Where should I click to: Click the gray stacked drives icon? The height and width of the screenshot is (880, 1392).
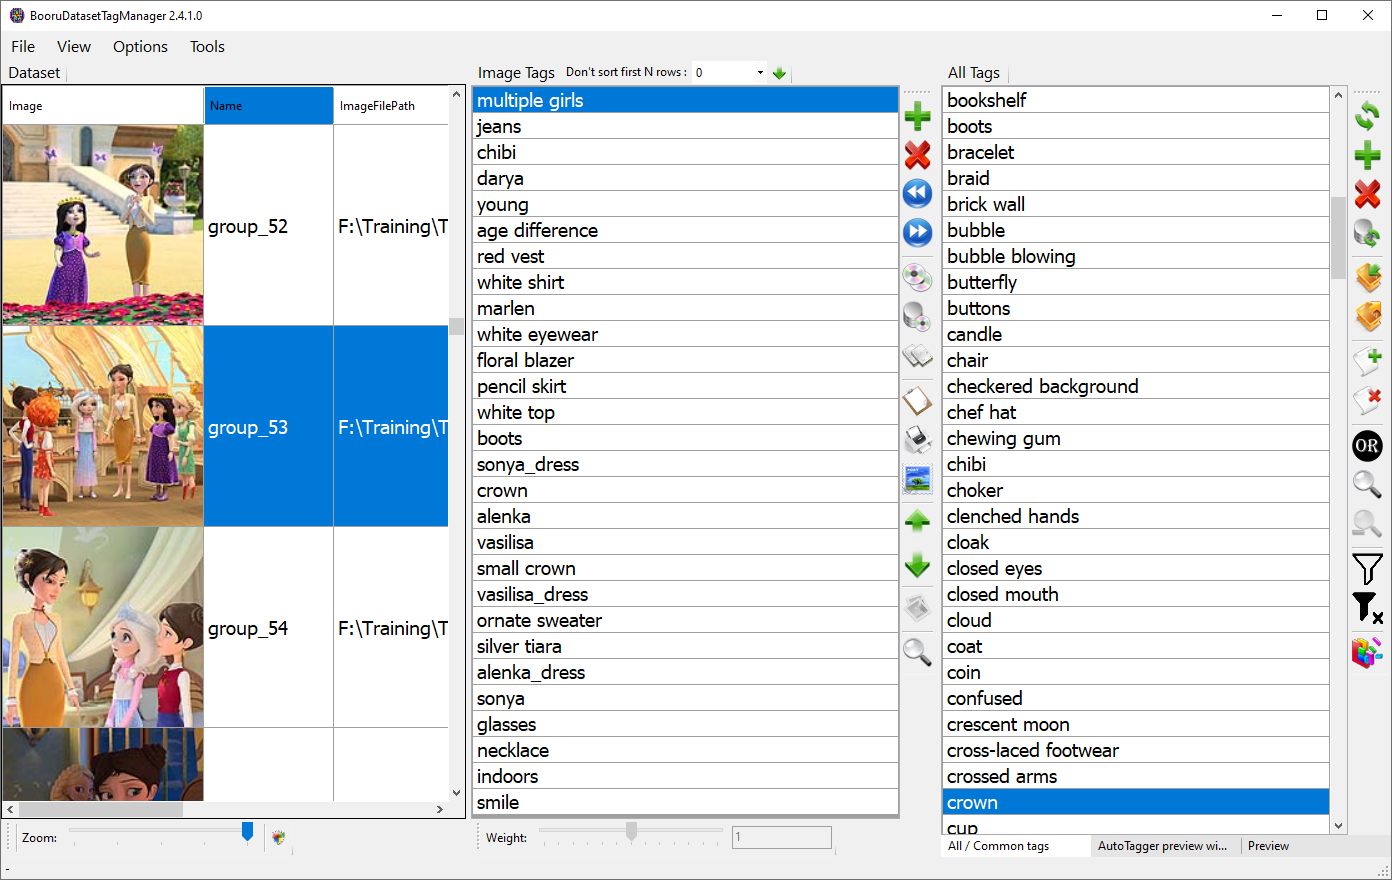(x=917, y=355)
